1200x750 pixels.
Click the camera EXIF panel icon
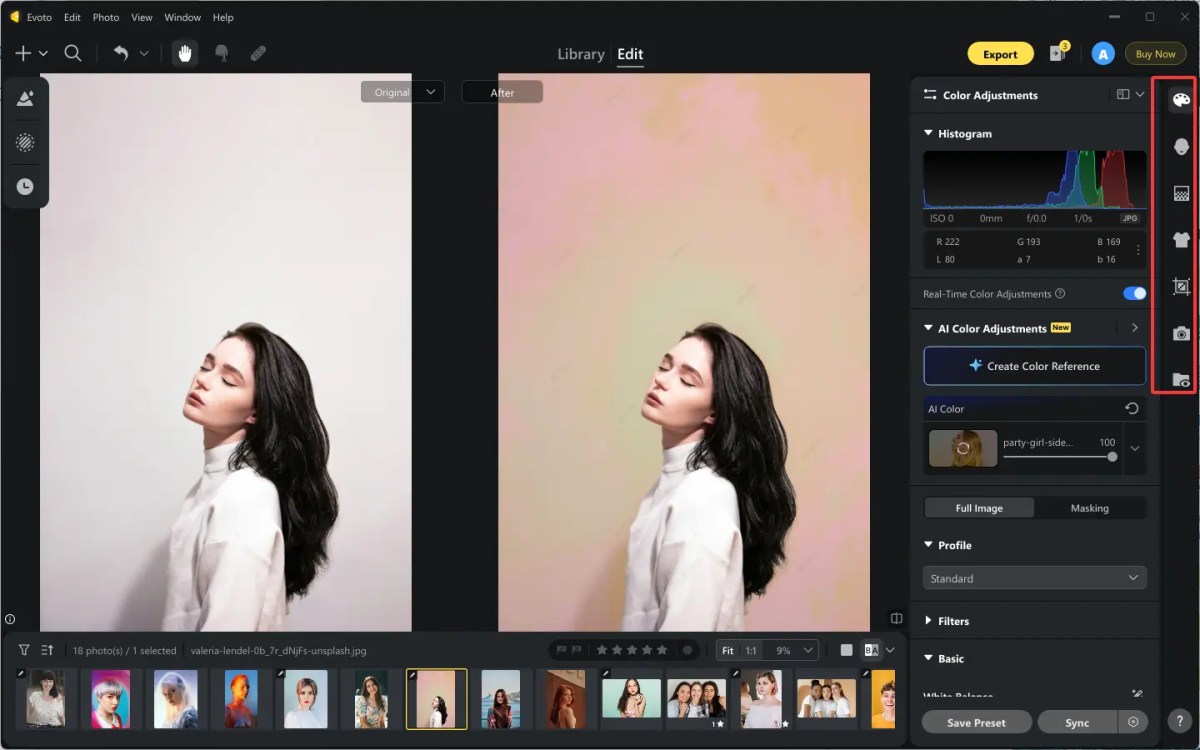point(1180,333)
